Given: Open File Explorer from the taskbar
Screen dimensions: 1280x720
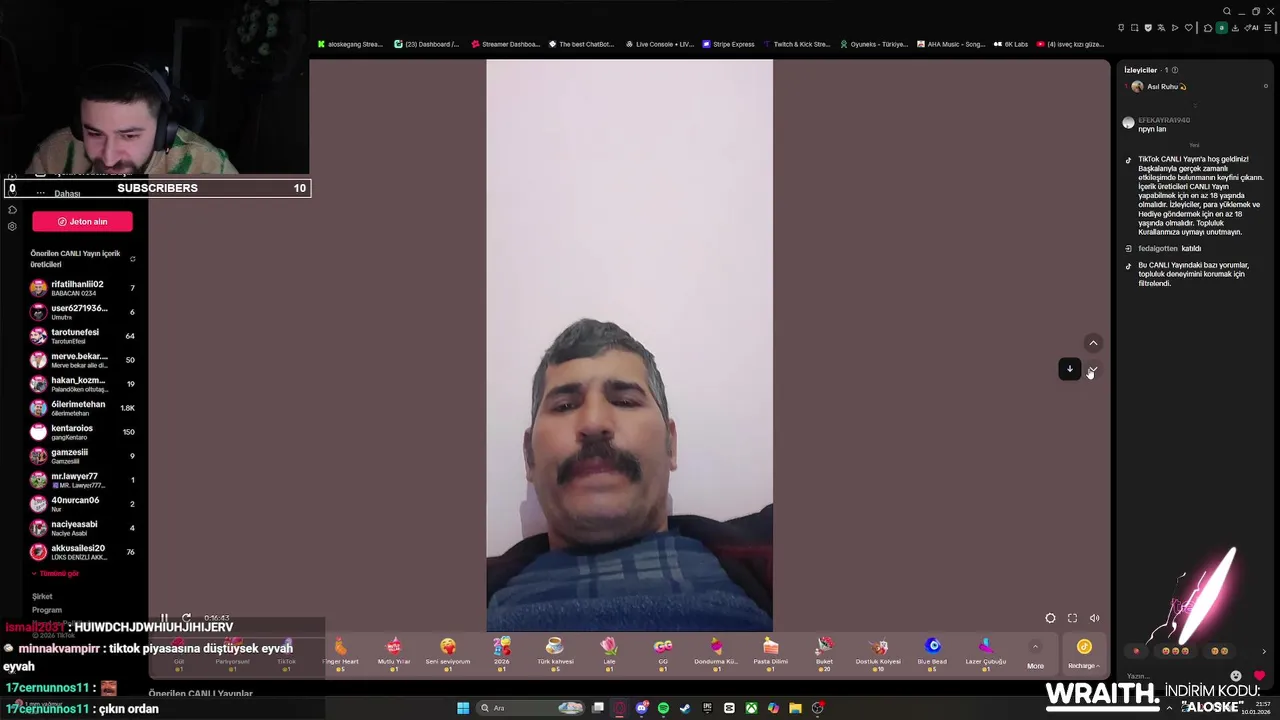Looking at the screenshot, I should [795, 708].
